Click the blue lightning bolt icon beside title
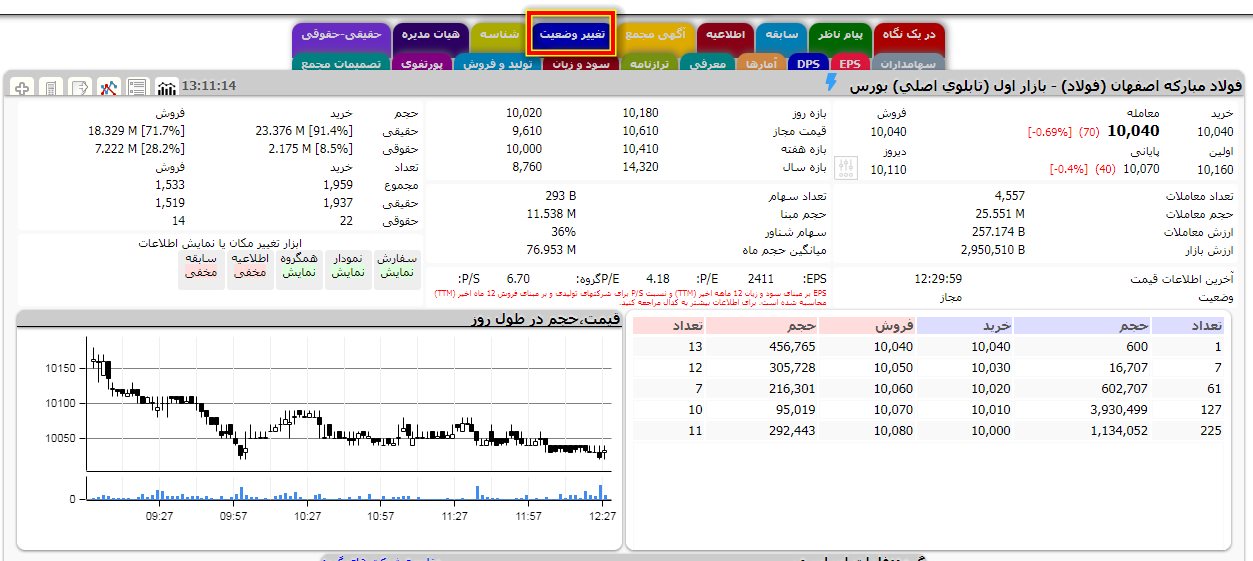The height and width of the screenshot is (561, 1253). [831, 82]
